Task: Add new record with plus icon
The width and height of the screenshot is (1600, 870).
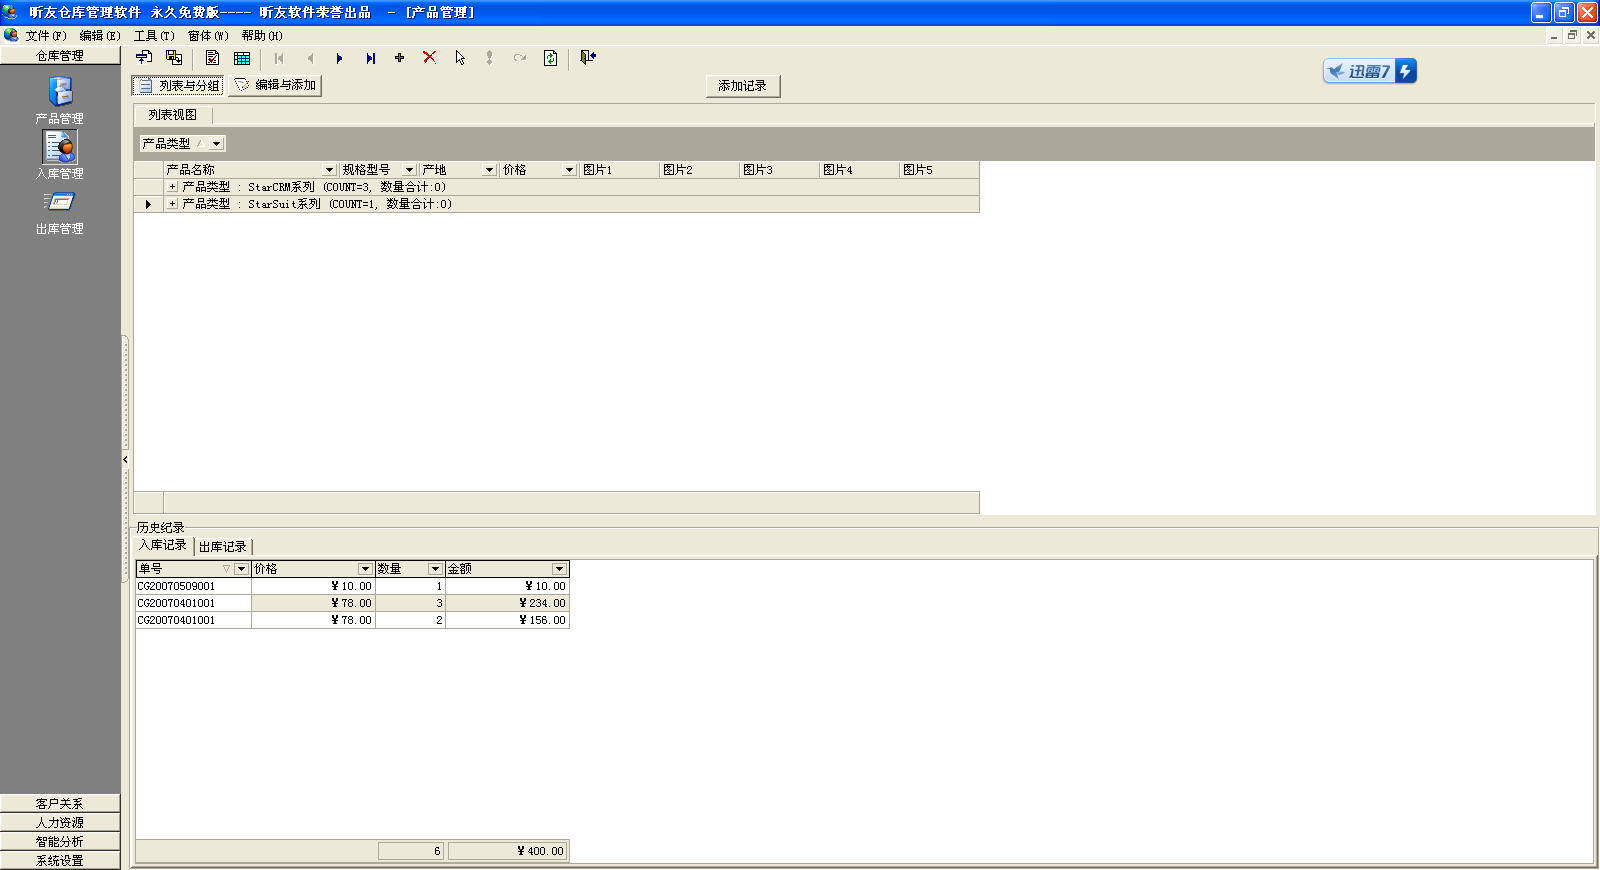Action: [399, 58]
